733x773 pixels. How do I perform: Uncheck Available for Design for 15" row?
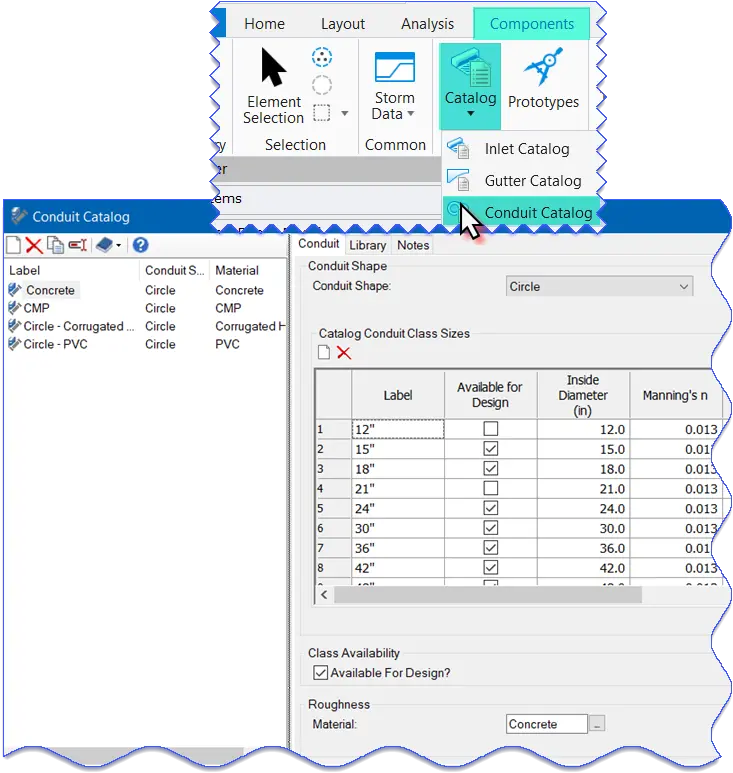click(x=490, y=449)
